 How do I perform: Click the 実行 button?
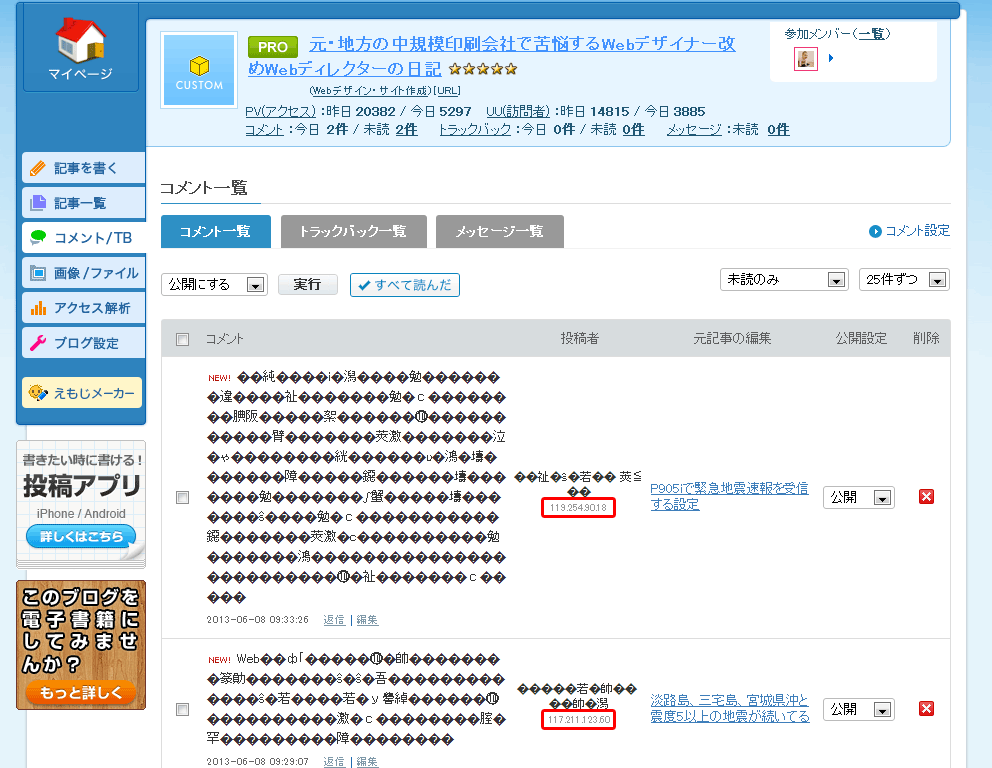pyautogui.click(x=307, y=285)
